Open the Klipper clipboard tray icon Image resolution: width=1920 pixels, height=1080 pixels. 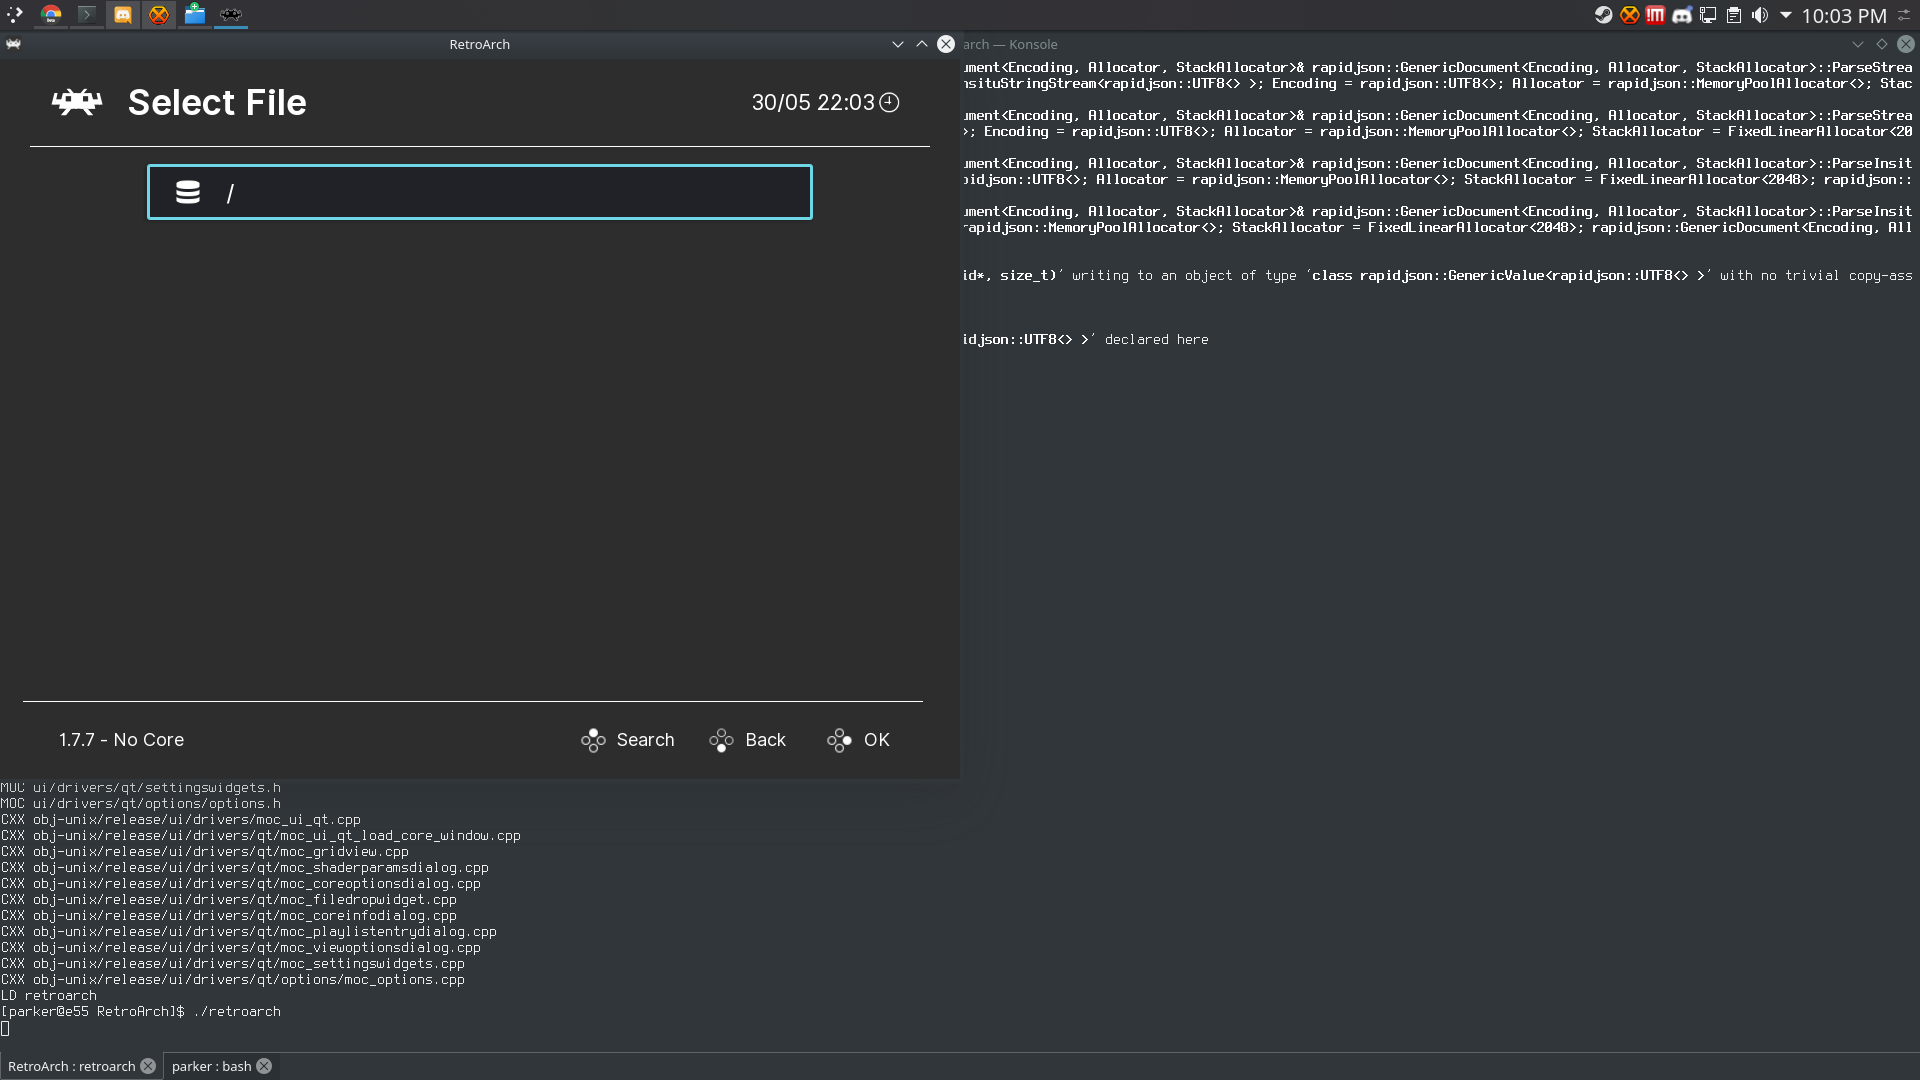[1733, 15]
